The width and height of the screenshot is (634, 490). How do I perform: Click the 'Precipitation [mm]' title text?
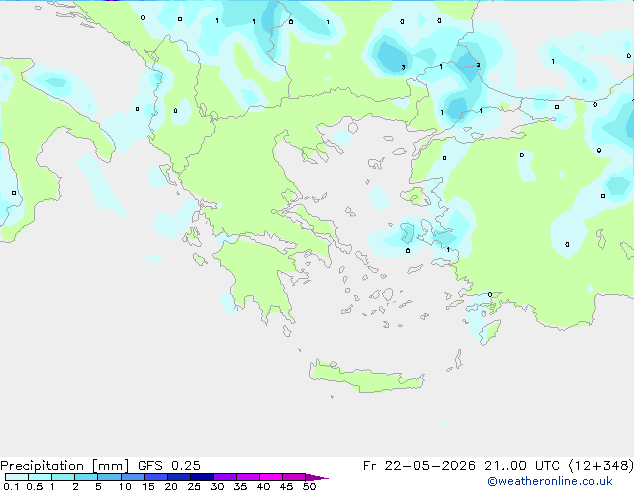click(x=65, y=466)
